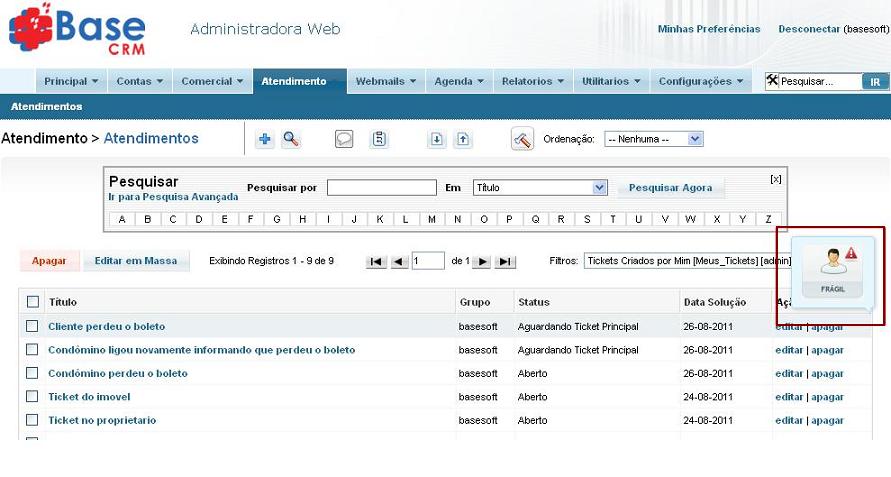Viewport: 891px width, 477px height.
Task: Click the 'Pesquisar por' text field
Action: 381,188
